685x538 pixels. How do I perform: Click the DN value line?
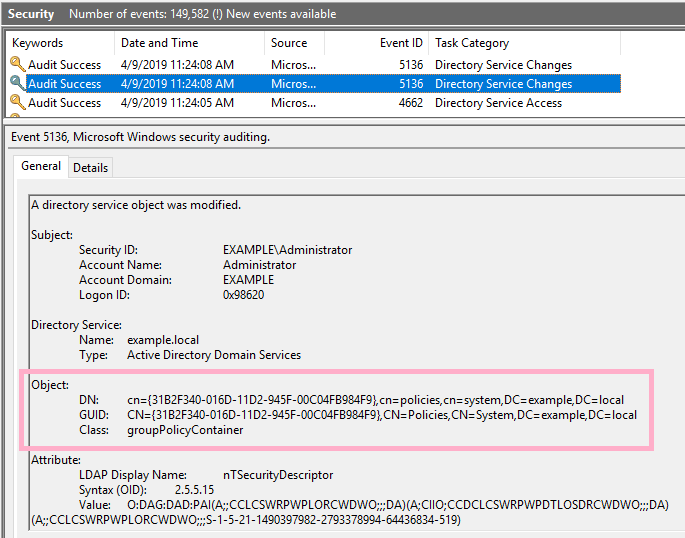tap(375, 400)
